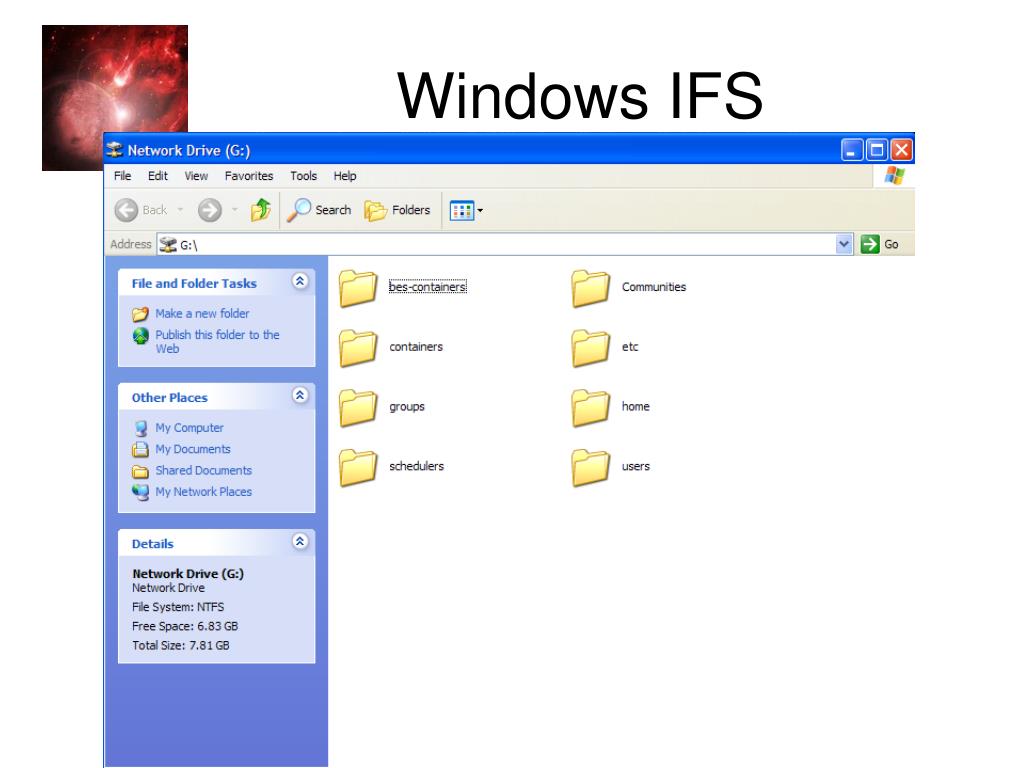
Task: Open Search in the toolbar
Action: click(319, 210)
